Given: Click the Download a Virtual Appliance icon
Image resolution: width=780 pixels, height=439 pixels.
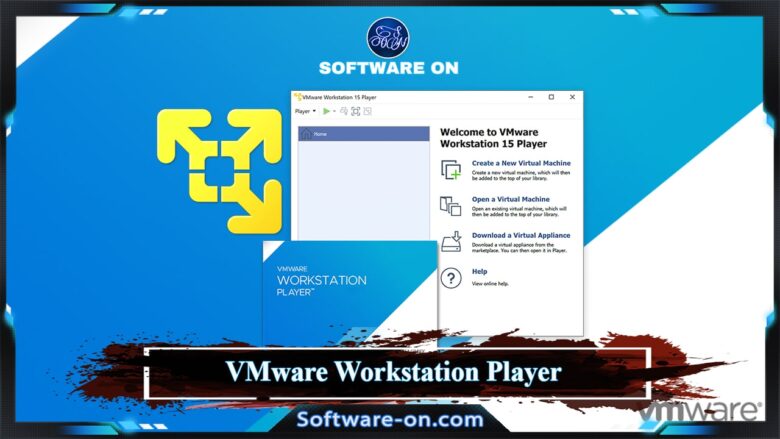Looking at the screenshot, I should click(x=451, y=242).
